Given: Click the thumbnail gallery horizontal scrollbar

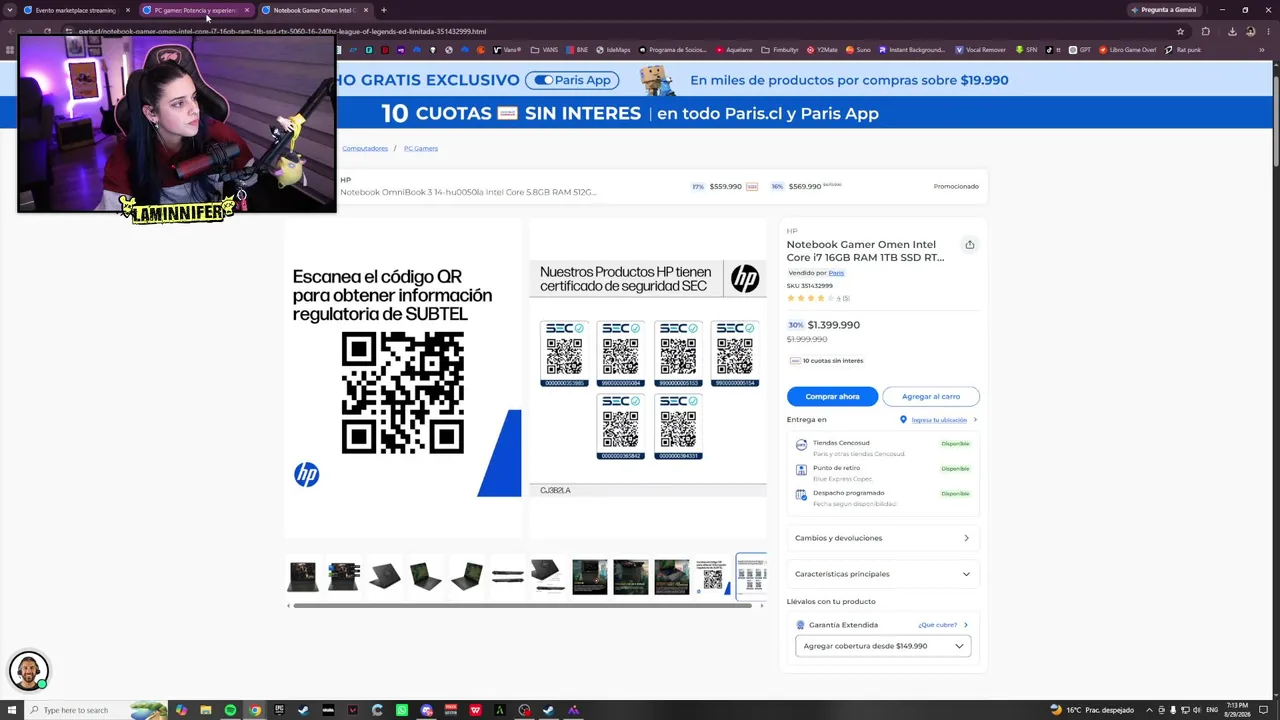Looking at the screenshot, I should point(522,605).
